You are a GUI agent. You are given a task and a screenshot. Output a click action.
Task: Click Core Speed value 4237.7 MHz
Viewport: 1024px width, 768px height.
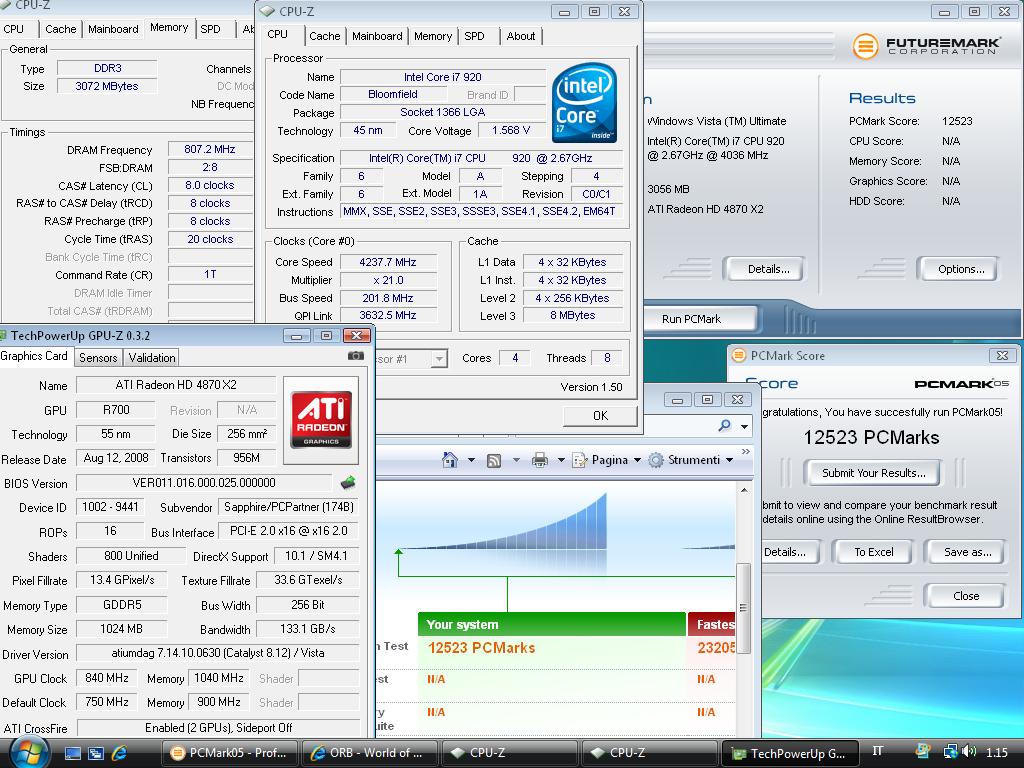pyautogui.click(x=388, y=262)
